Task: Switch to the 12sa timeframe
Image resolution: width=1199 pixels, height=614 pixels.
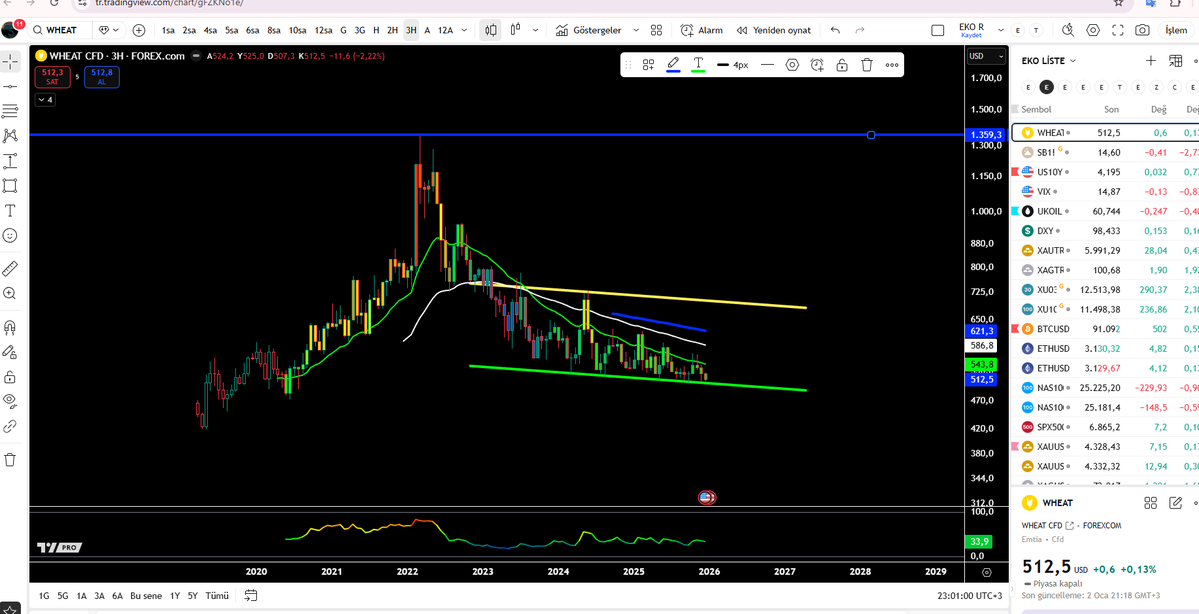Action: point(323,31)
